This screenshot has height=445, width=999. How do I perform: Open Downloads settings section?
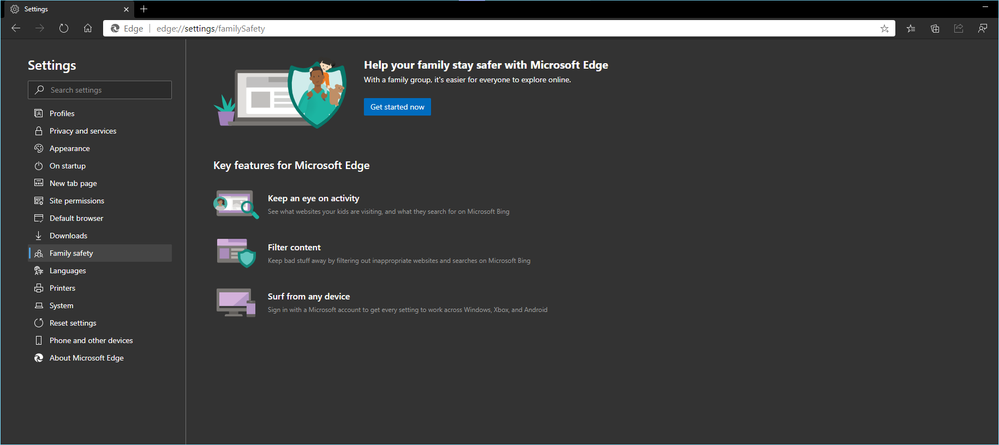tap(100, 236)
